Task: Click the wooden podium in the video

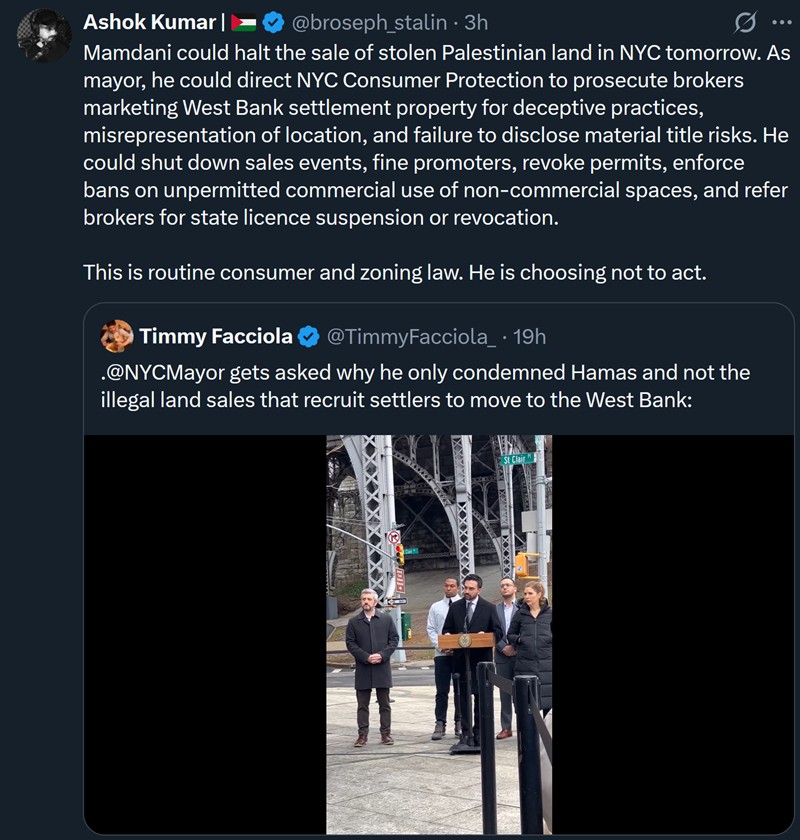Action: tap(466, 642)
